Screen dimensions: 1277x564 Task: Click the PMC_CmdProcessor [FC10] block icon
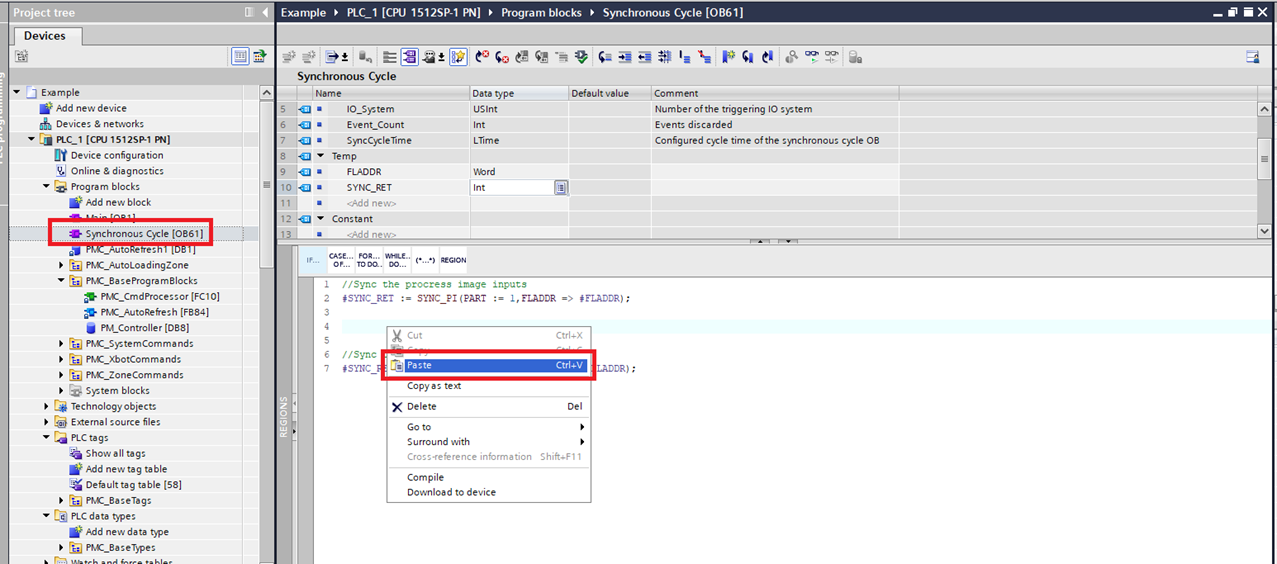(91, 297)
